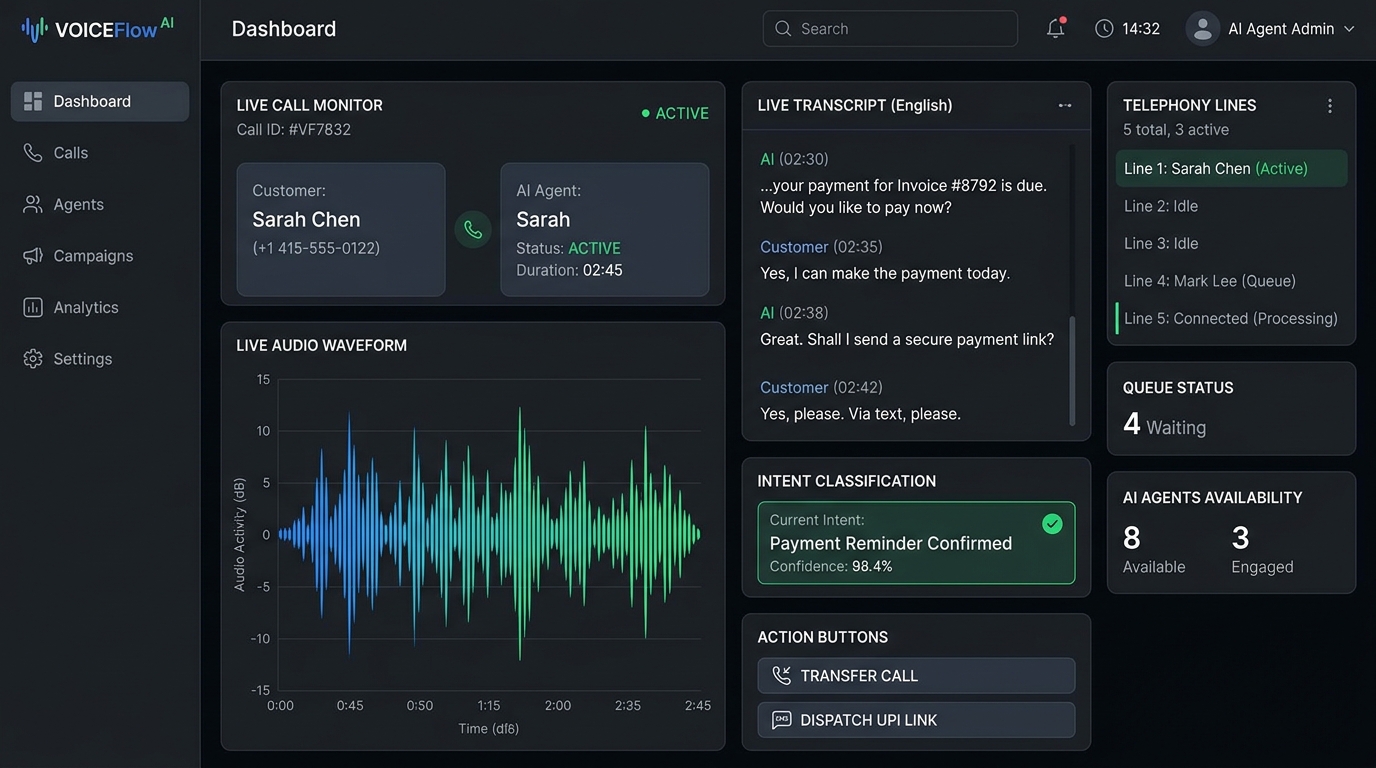The height and width of the screenshot is (768, 1376).
Task: Click the AI (02:38) transcript label
Action: [x=794, y=313]
